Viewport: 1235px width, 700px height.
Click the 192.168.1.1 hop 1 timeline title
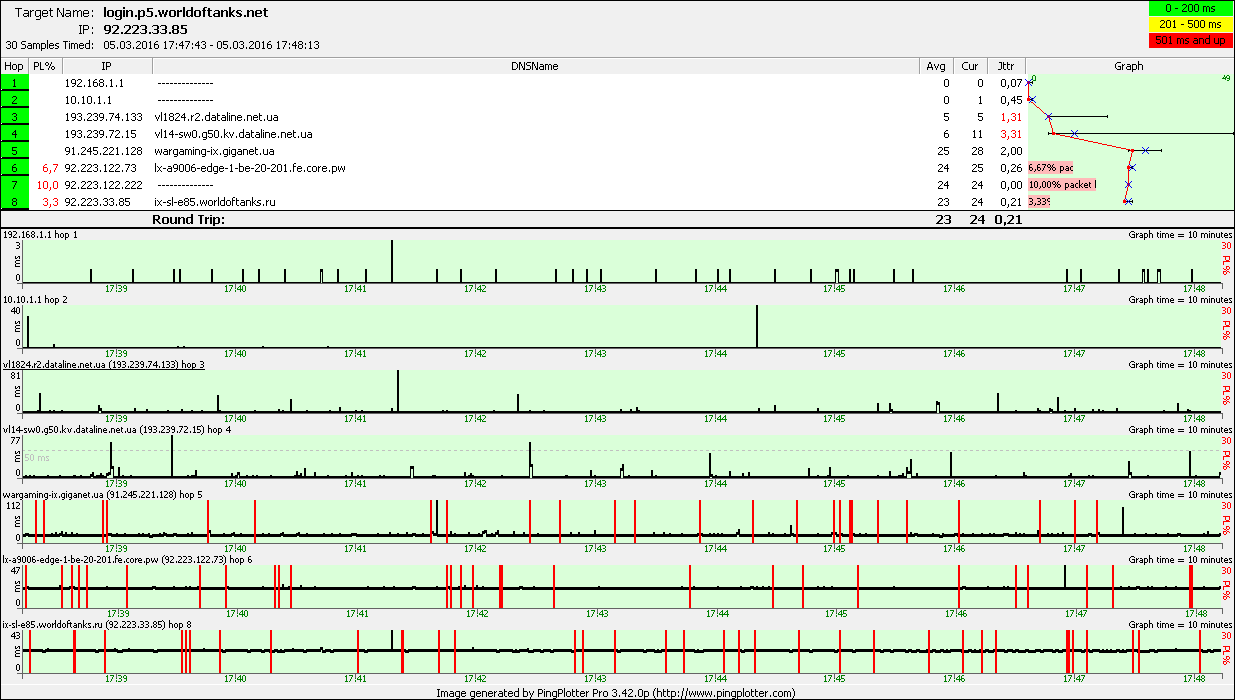[40, 234]
